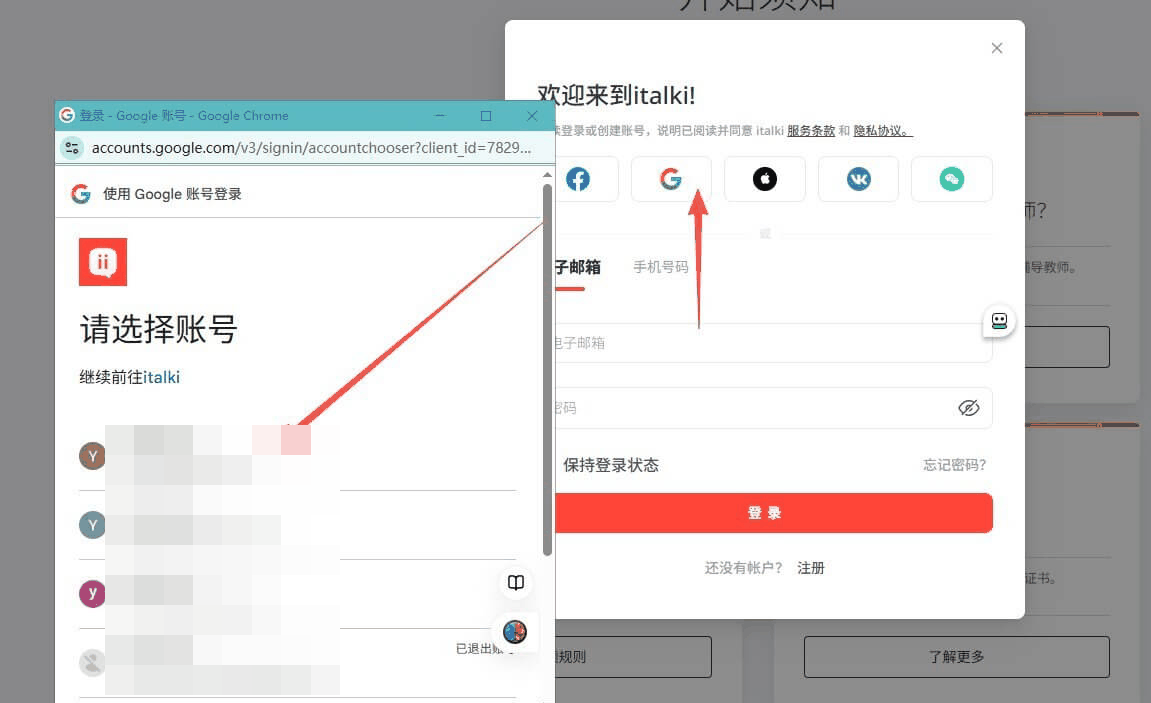Viewport: 1151px width, 703px height.
Task: Open the book-shaped reader icon
Action: coord(516,583)
